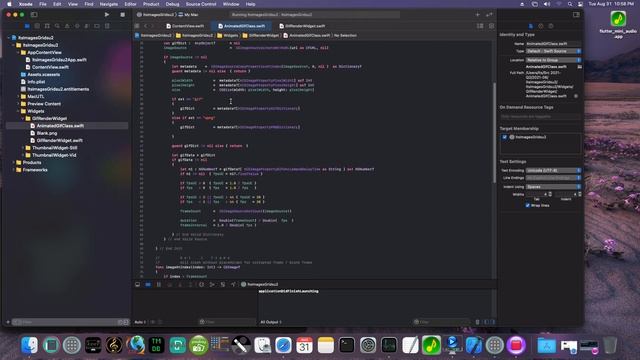Open the Line Endings dropdown
This screenshot has height=360, width=640.
click(553, 178)
